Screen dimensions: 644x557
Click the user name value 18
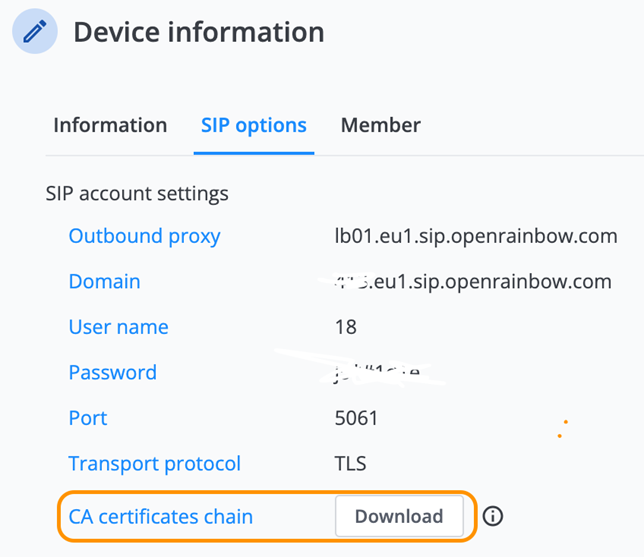[346, 327]
